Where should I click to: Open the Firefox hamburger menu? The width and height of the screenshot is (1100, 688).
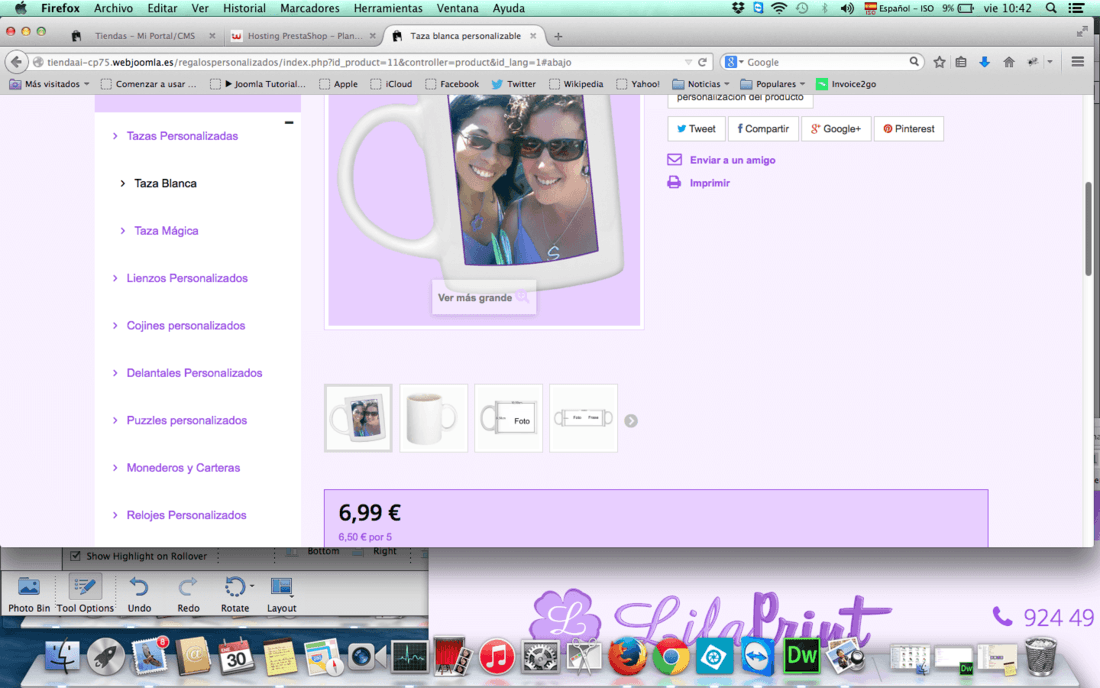(x=1078, y=62)
